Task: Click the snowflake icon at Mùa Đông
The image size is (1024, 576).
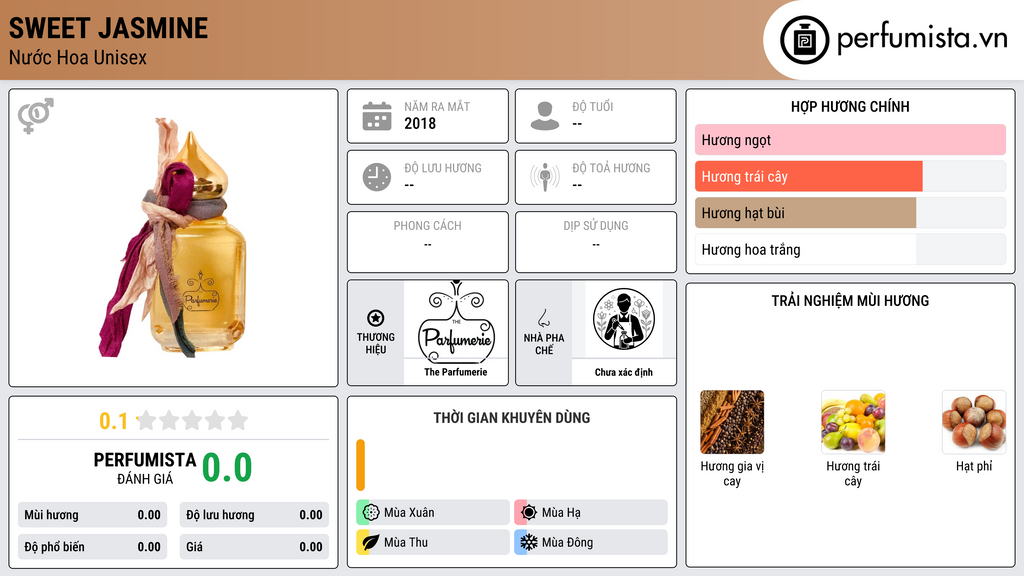Action: tap(529, 542)
